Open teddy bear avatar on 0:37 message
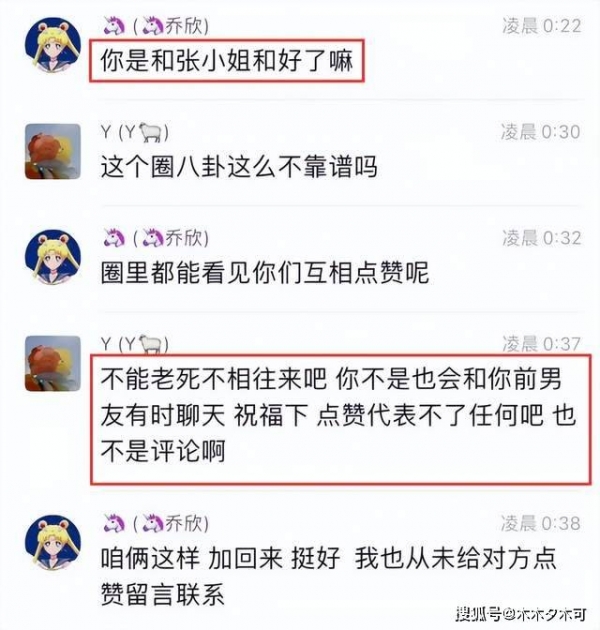This screenshot has height=630, width=600. click(53, 364)
